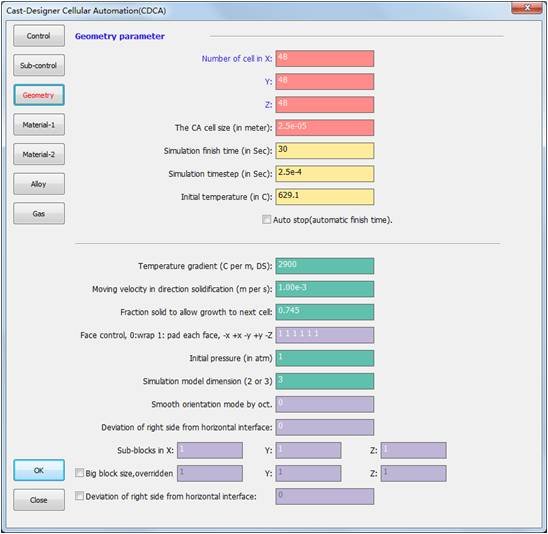The image size is (548, 534).
Task: Open the Gas parameters page
Action: (x=39, y=213)
